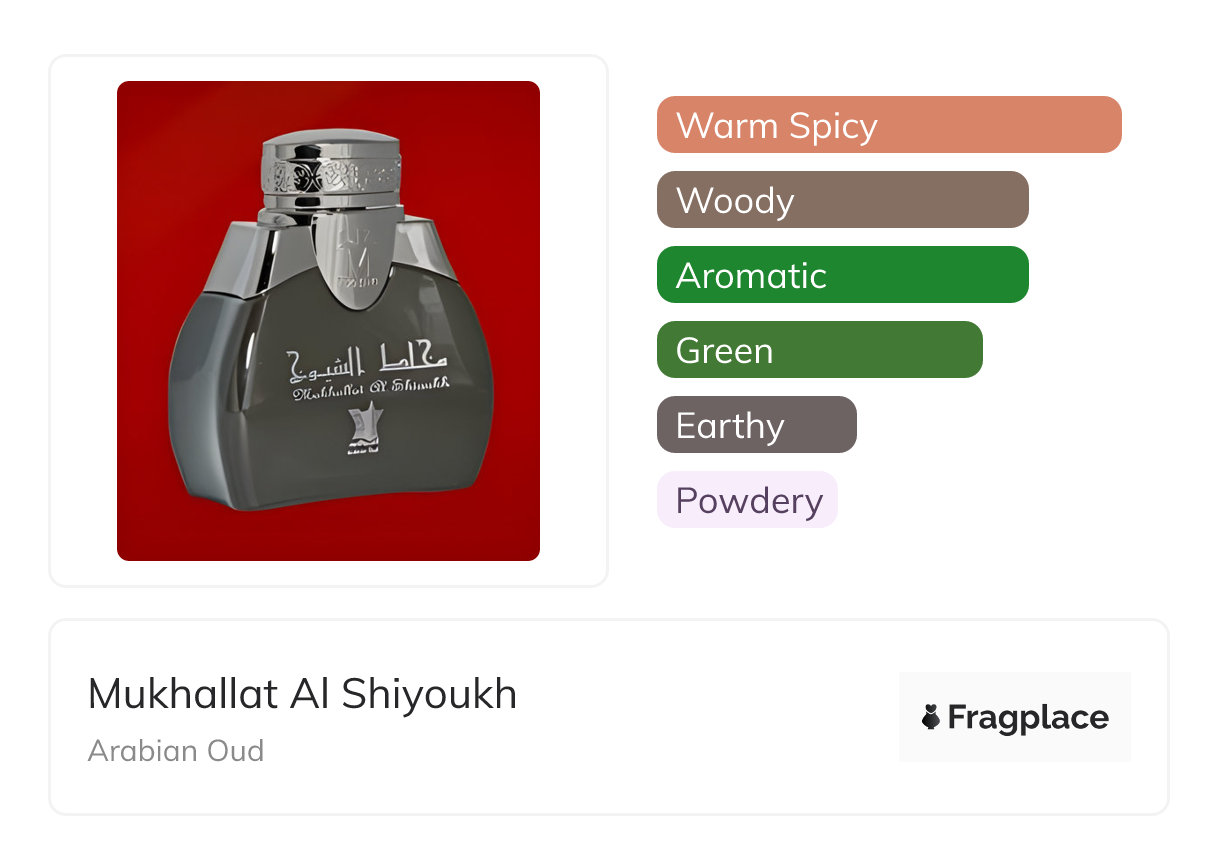
Task: Select the Powdery accord tag
Action: click(x=747, y=500)
